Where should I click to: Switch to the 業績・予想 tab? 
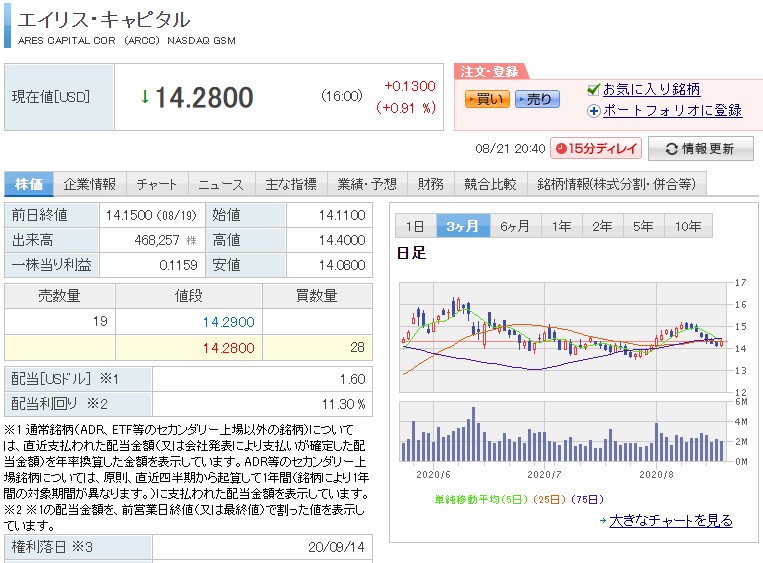(x=367, y=184)
